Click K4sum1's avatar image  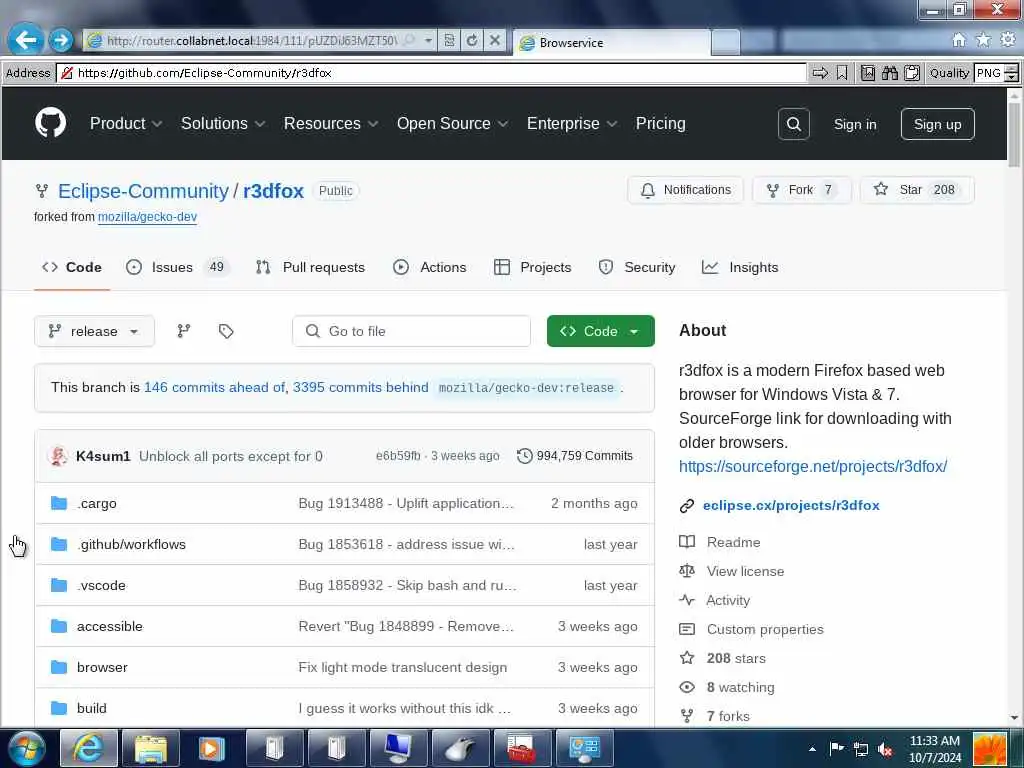click(58, 456)
